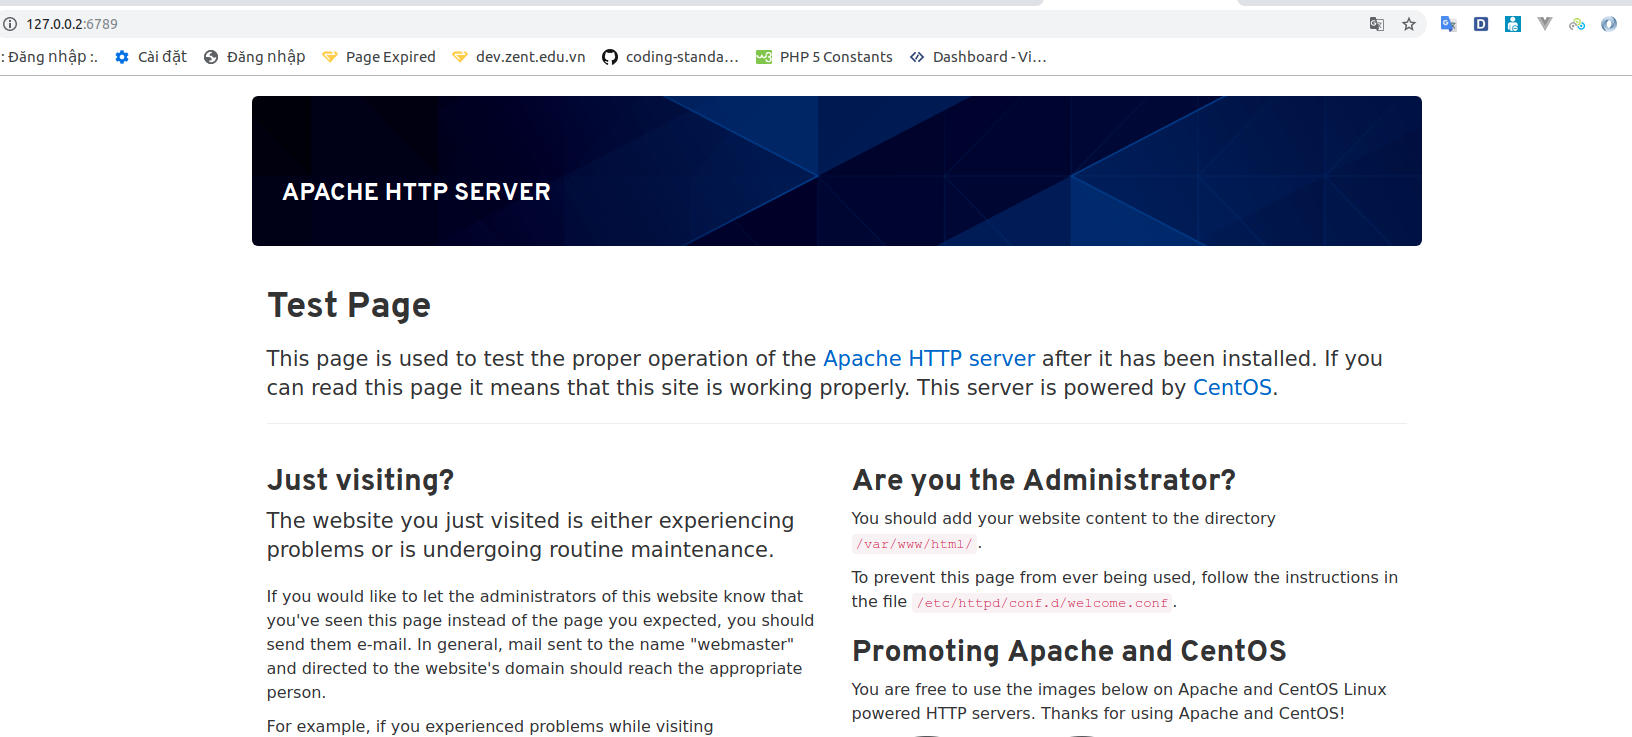Open the coding-standa... GitHub bookmark
The width and height of the screenshot is (1632, 737).
tap(670, 57)
